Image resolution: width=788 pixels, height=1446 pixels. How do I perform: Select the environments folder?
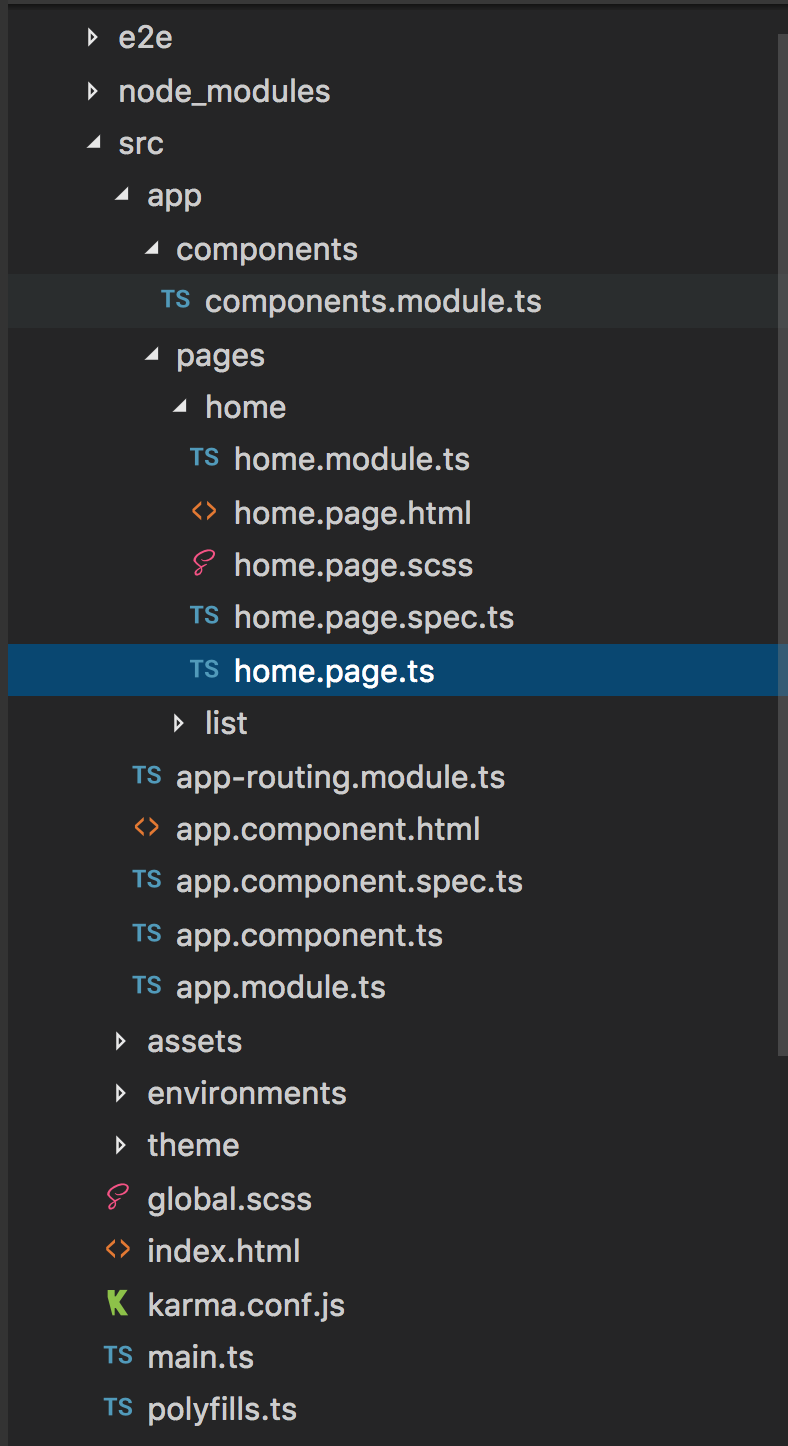pos(246,1093)
